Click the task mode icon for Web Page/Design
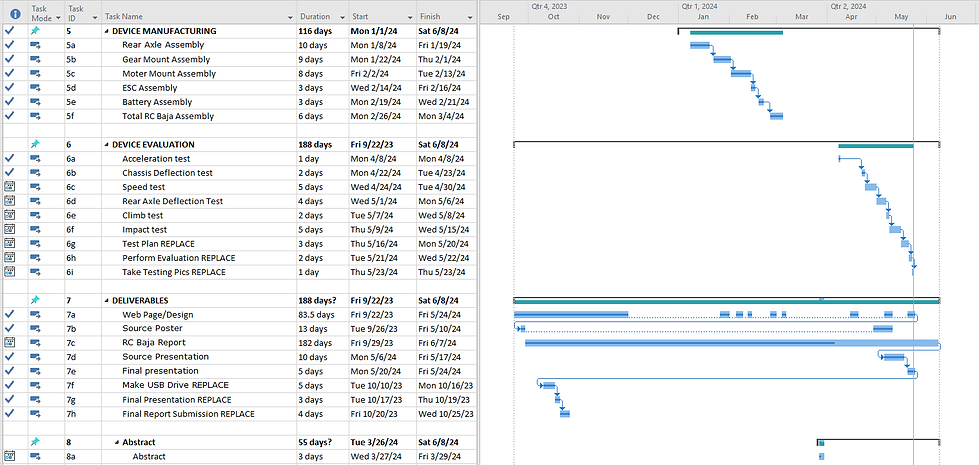Image resolution: width=979 pixels, height=465 pixels. pyautogui.click(x=36, y=314)
